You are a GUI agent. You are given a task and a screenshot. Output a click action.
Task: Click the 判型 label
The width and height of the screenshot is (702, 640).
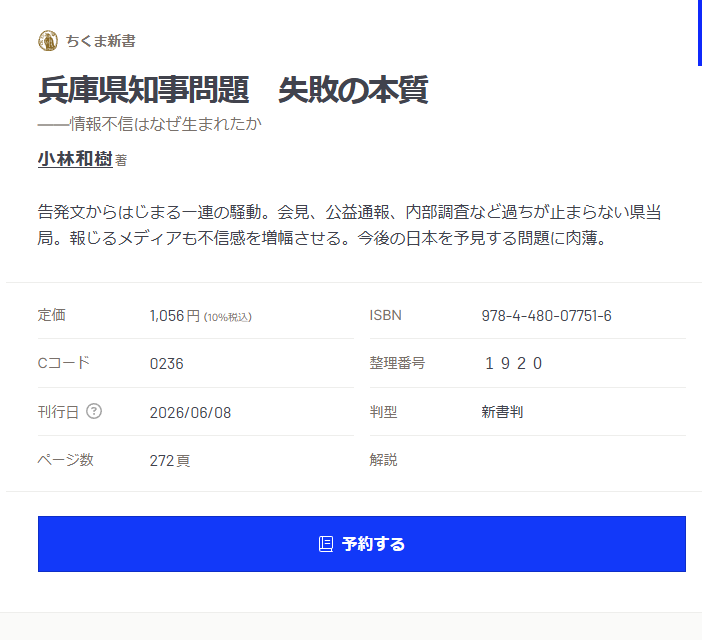point(383,412)
